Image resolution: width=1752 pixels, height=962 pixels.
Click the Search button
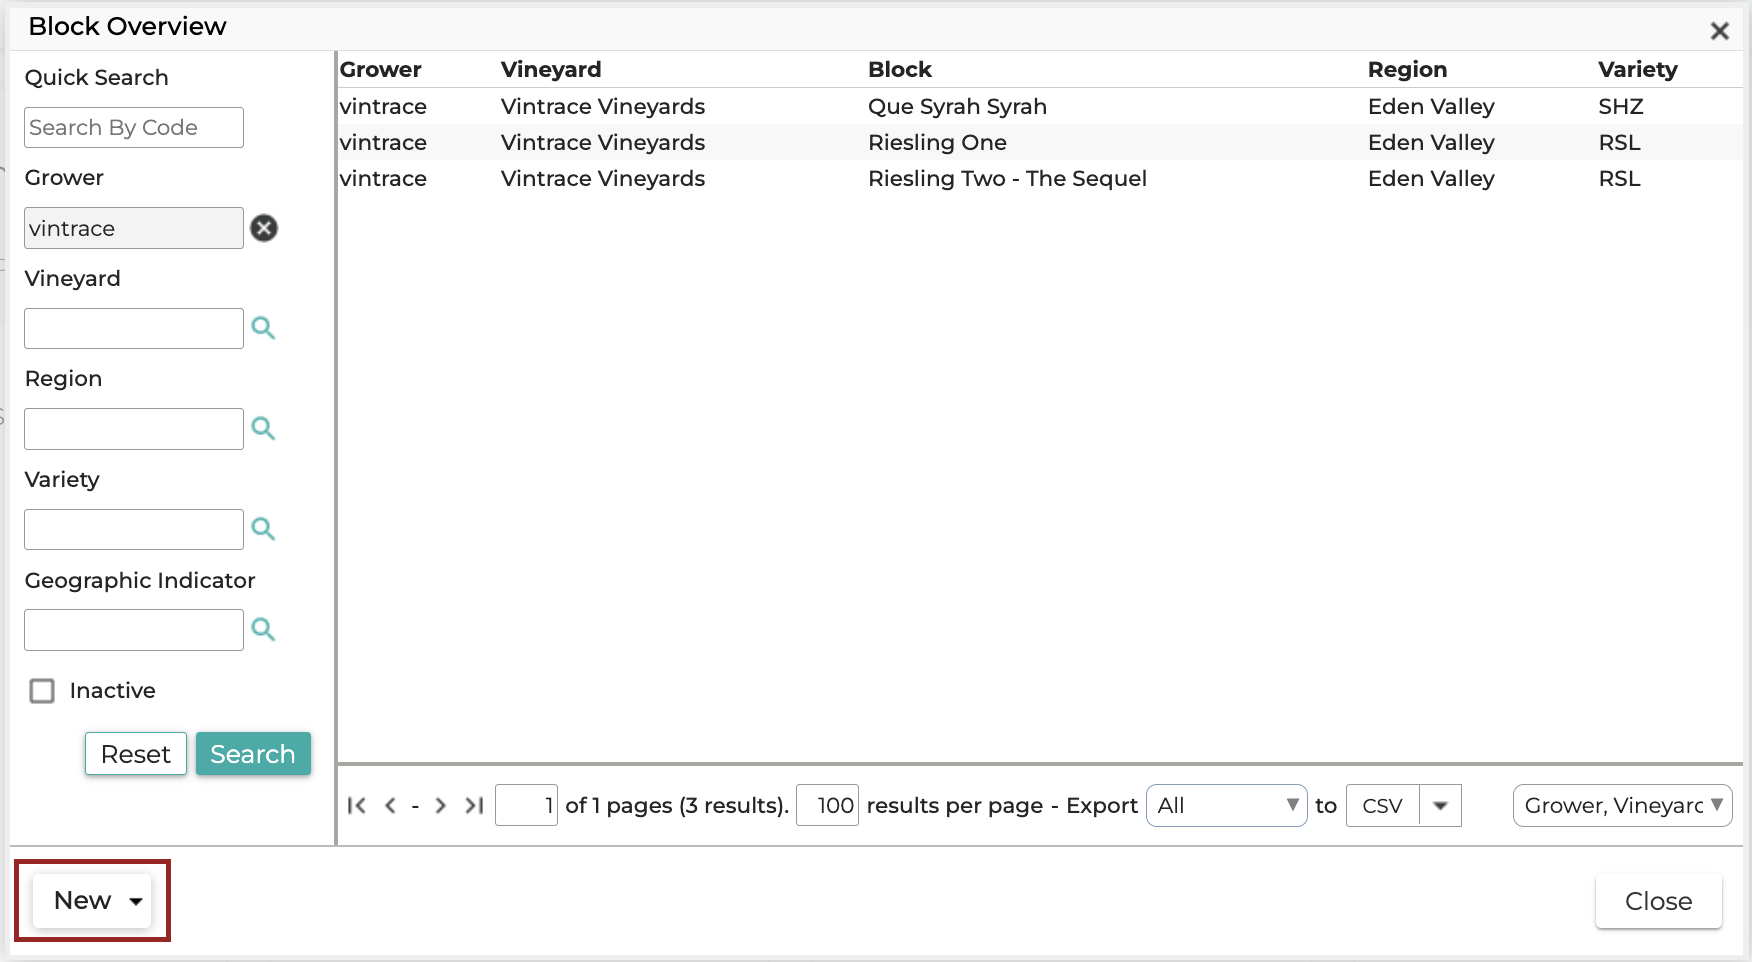click(x=253, y=754)
